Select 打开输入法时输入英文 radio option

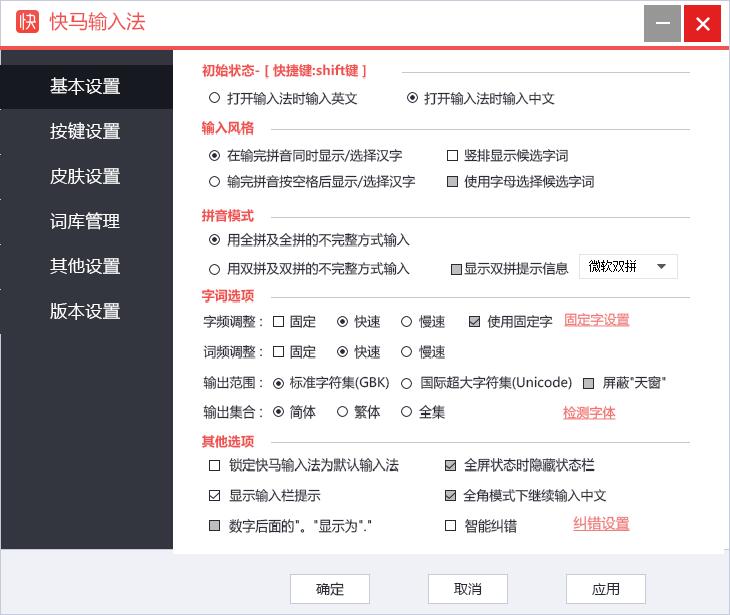[x=214, y=99]
